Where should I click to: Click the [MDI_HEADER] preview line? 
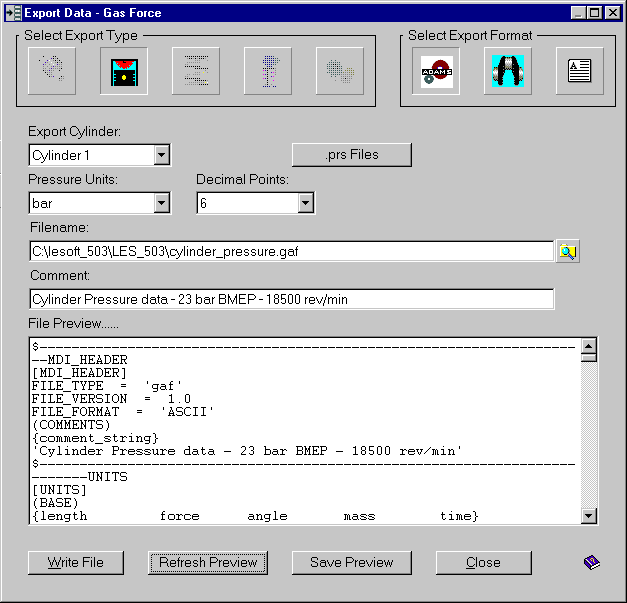tap(79, 373)
